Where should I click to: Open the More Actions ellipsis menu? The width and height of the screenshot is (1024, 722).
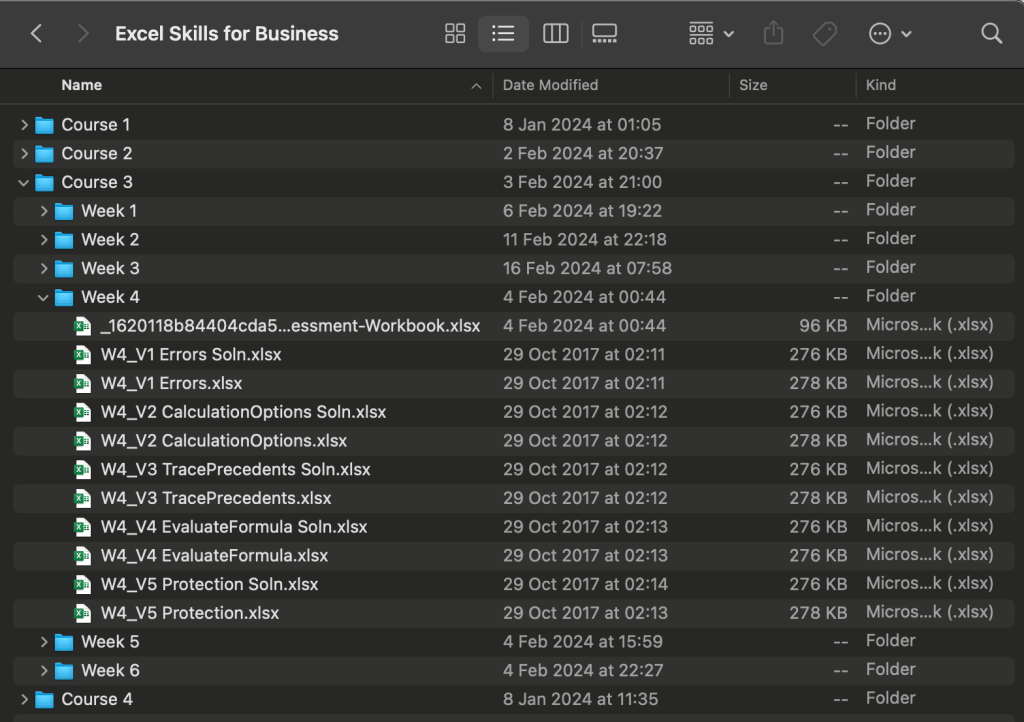pyautogui.click(x=889, y=34)
